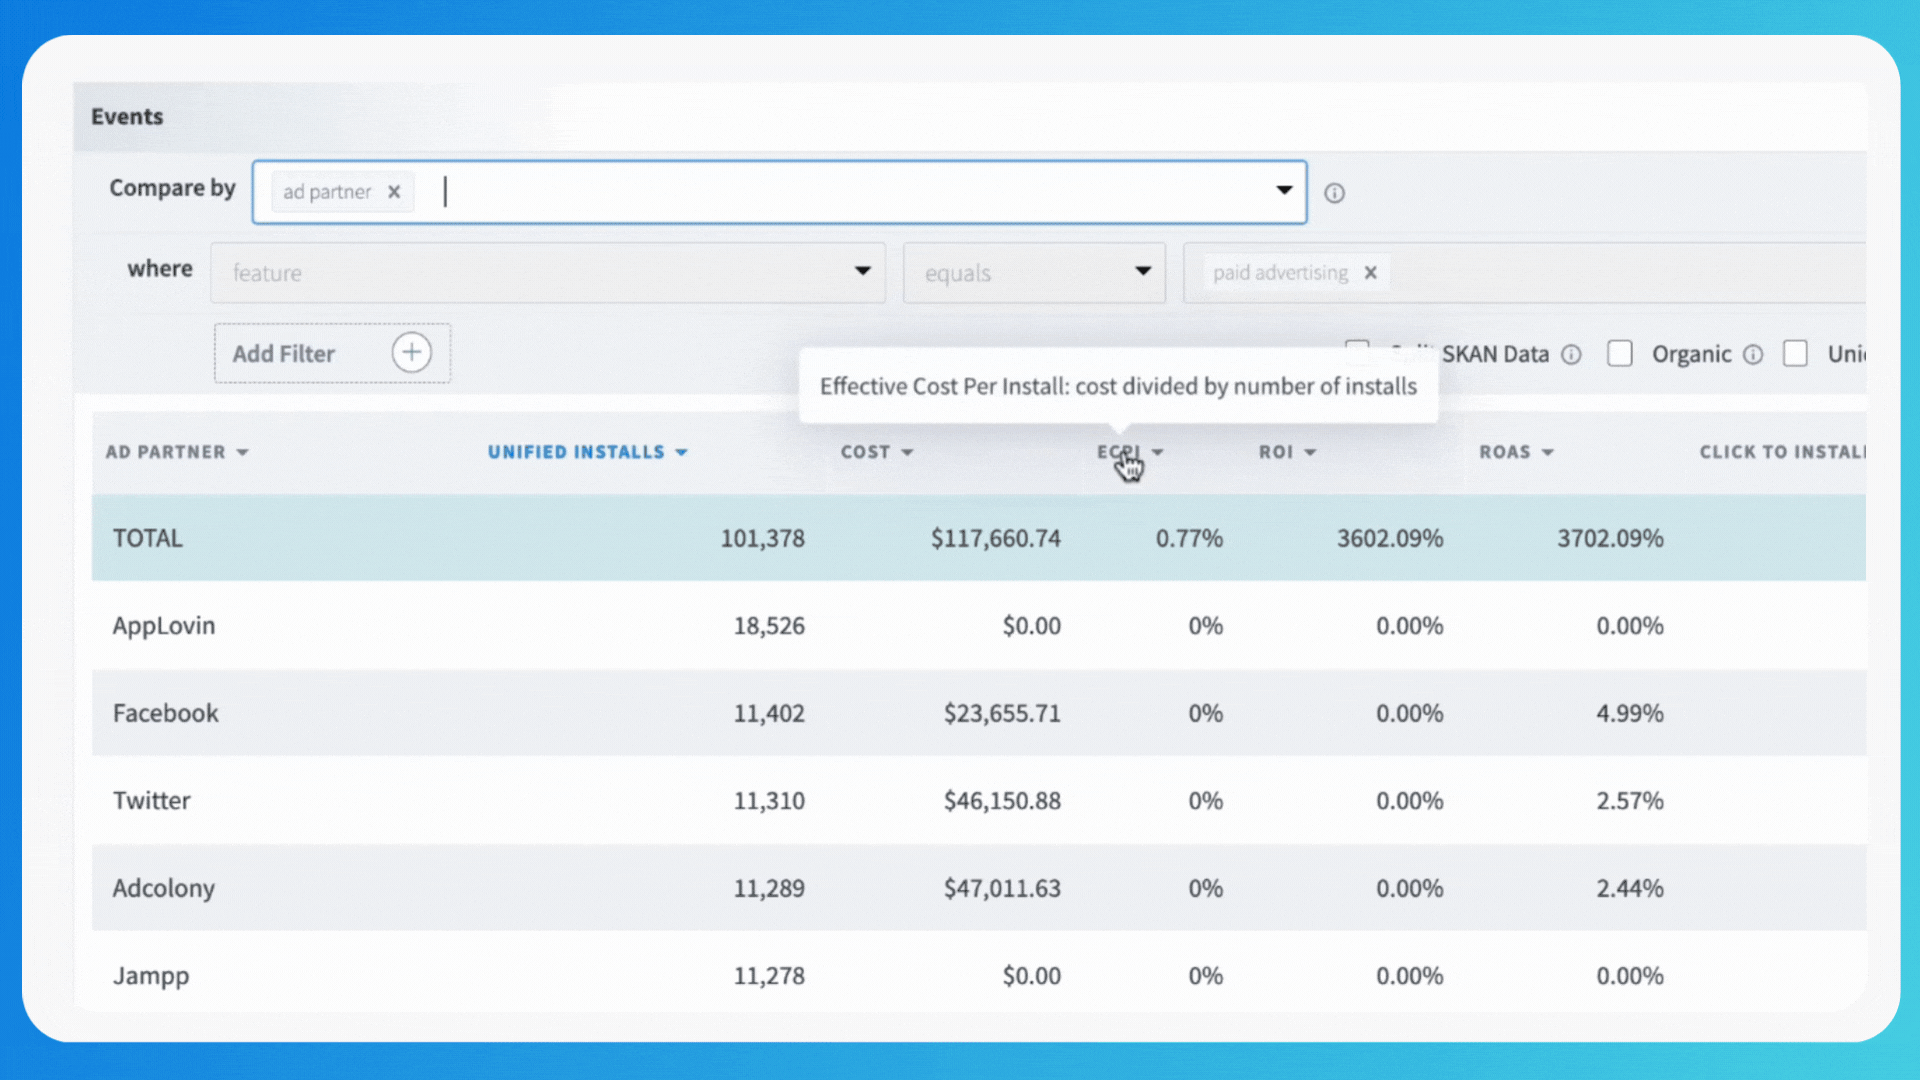Click the info icon next to SKAN Data
Viewport: 1920px width, 1080px height.
1572,353
